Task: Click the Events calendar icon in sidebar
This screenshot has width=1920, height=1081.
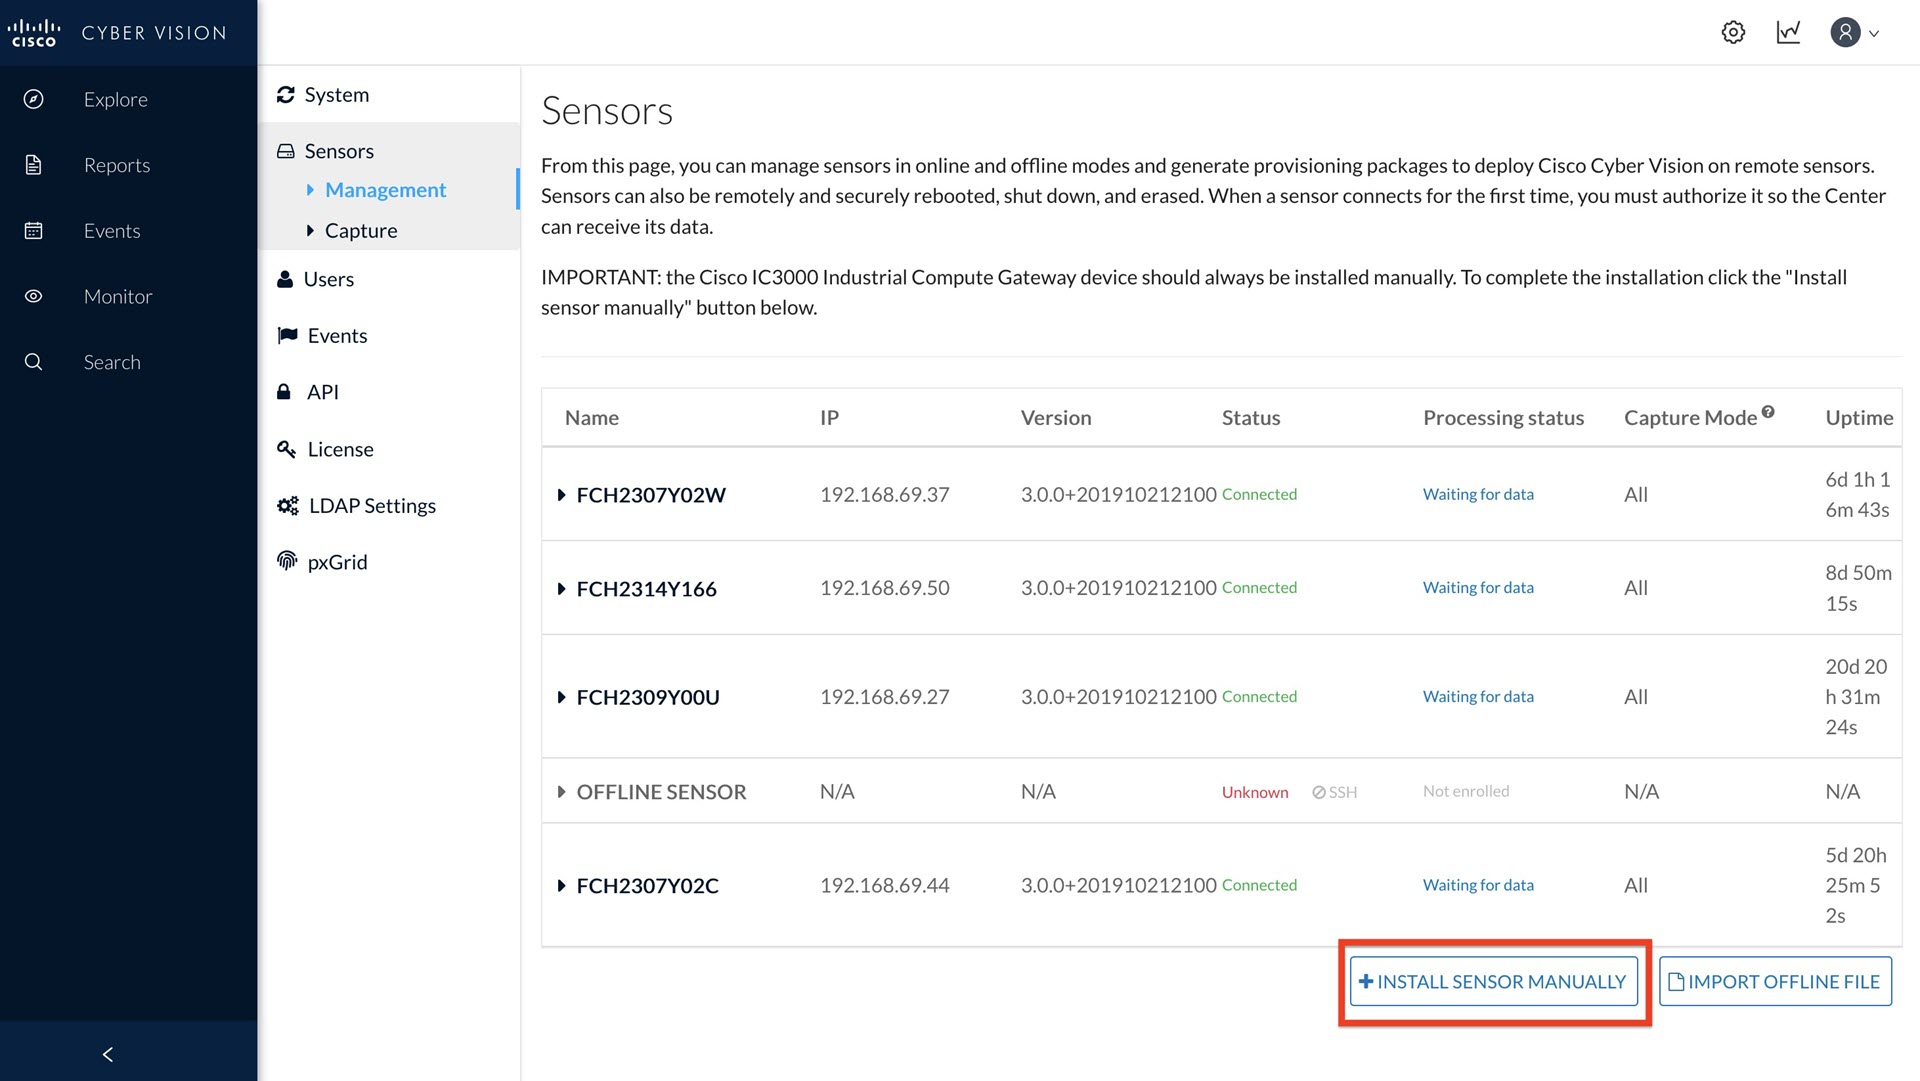Action: coord(33,231)
